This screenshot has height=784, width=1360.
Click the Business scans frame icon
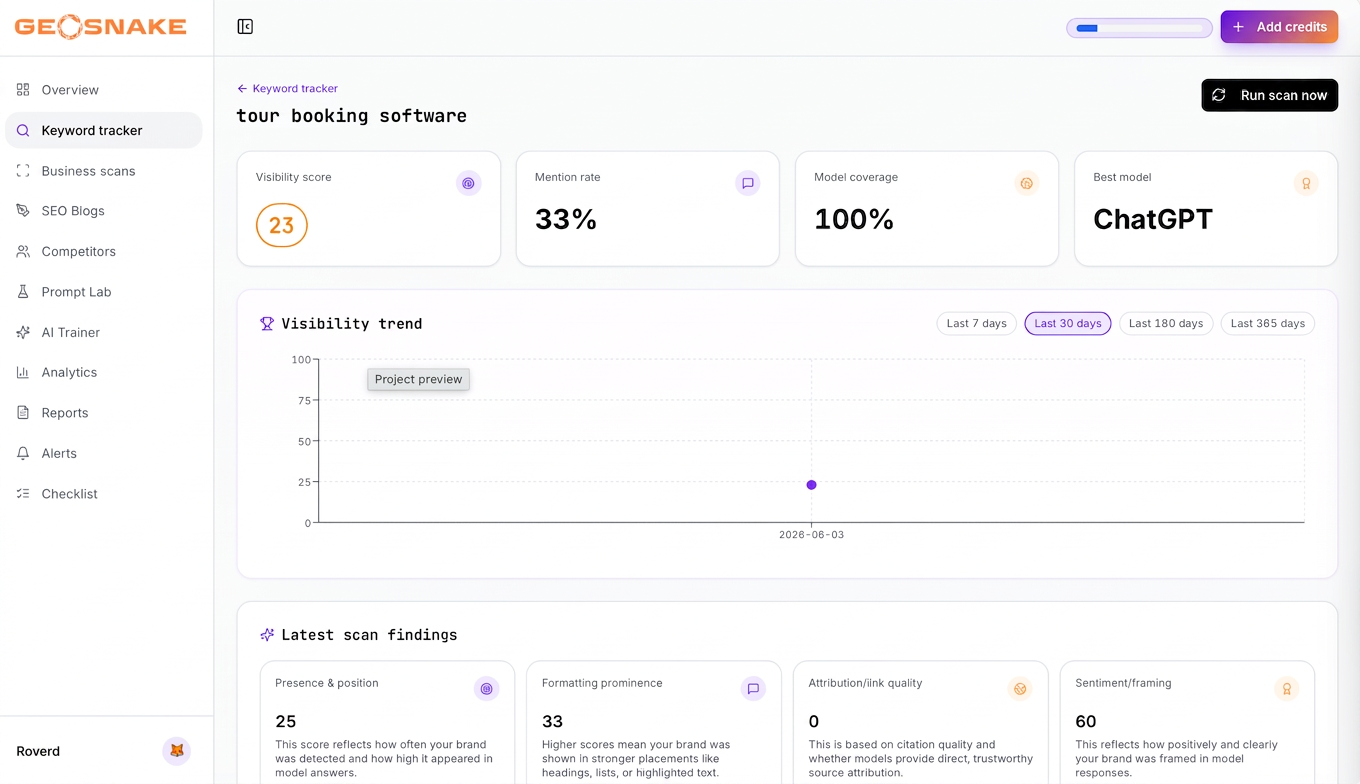point(23,171)
